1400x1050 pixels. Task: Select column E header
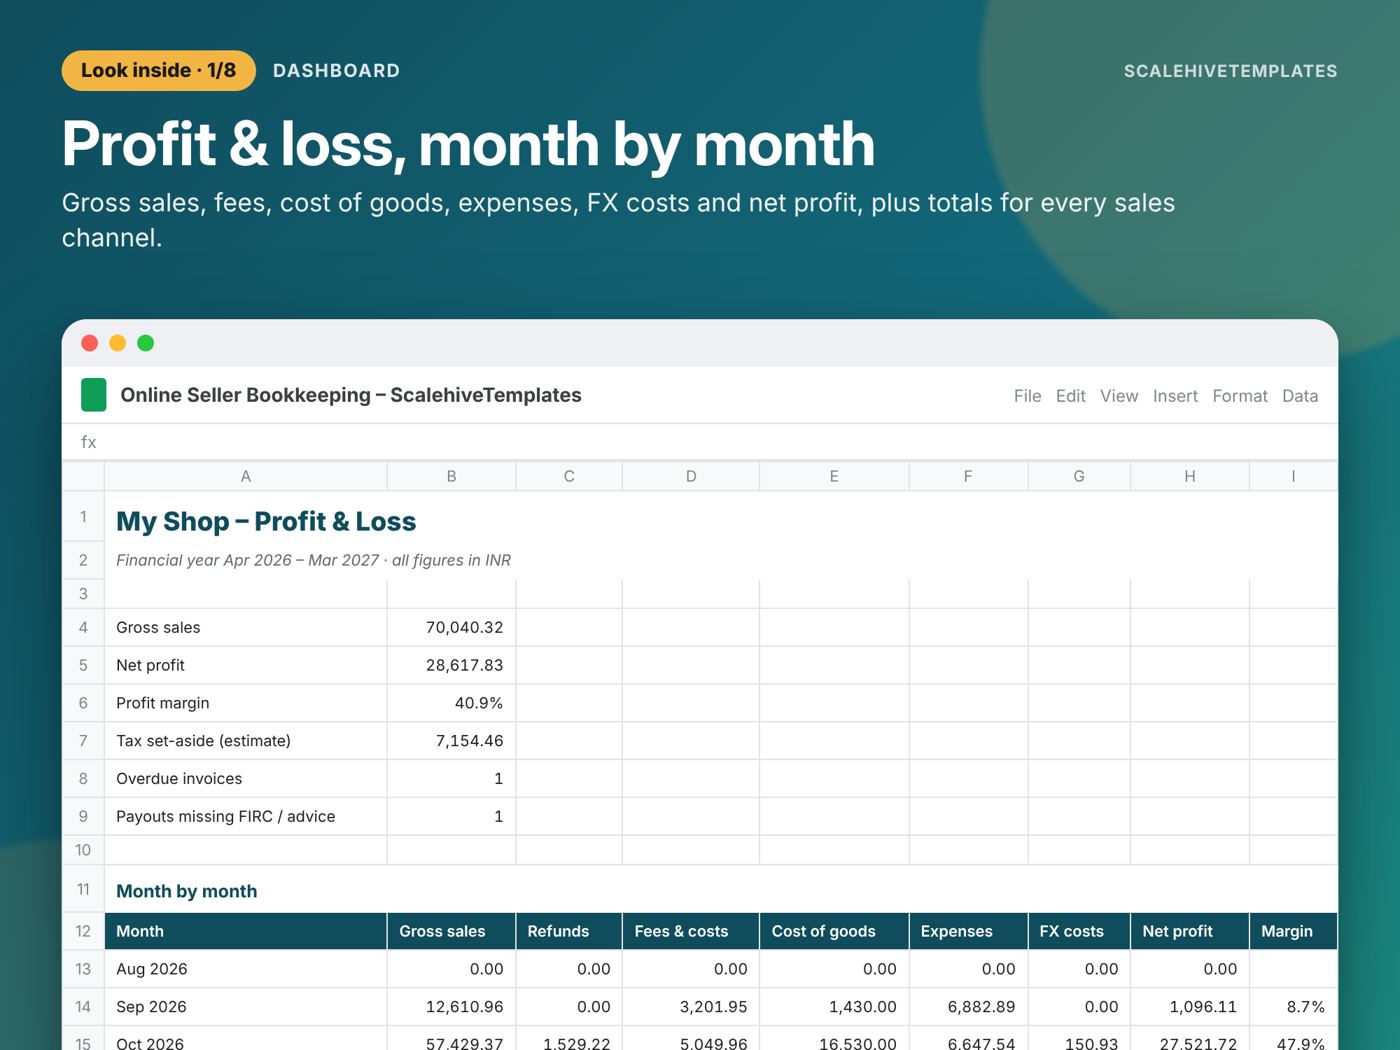(x=834, y=476)
